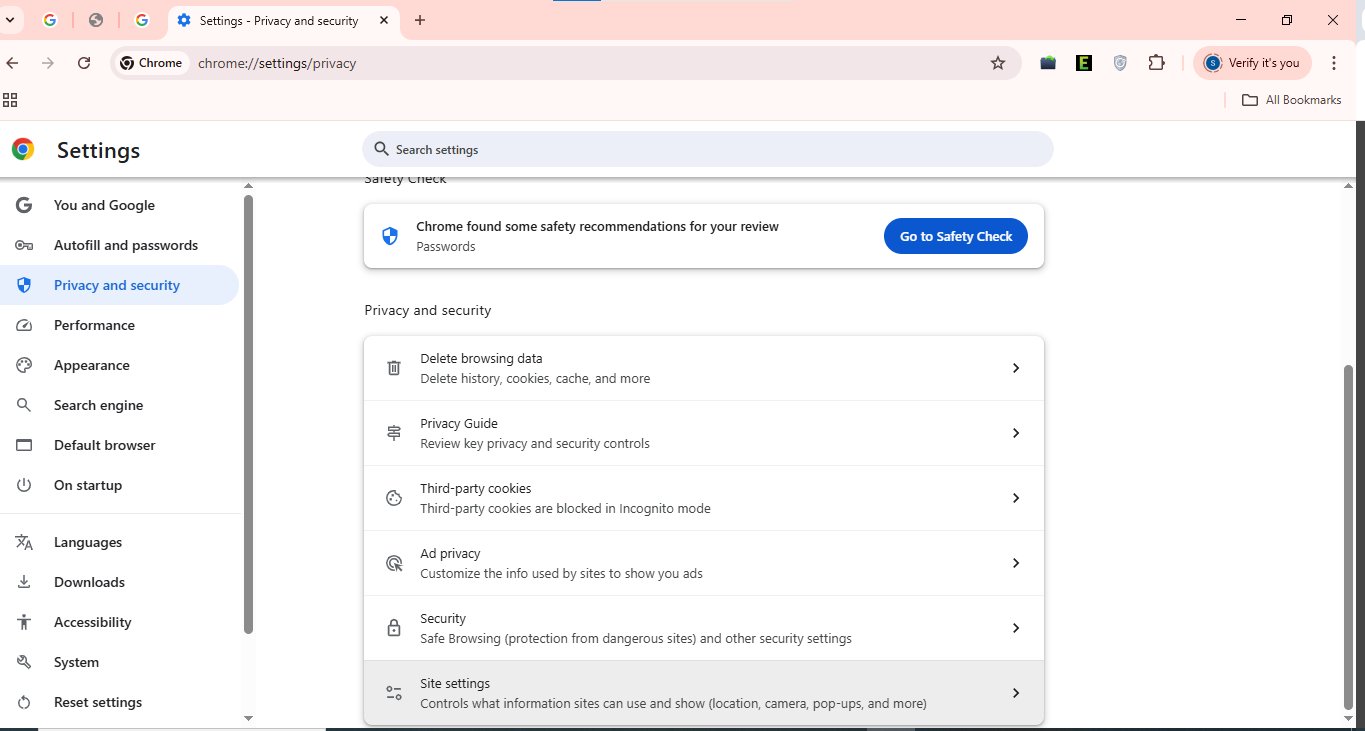Click the System wrench icon
Image resolution: width=1365 pixels, height=731 pixels.
click(x=24, y=662)
